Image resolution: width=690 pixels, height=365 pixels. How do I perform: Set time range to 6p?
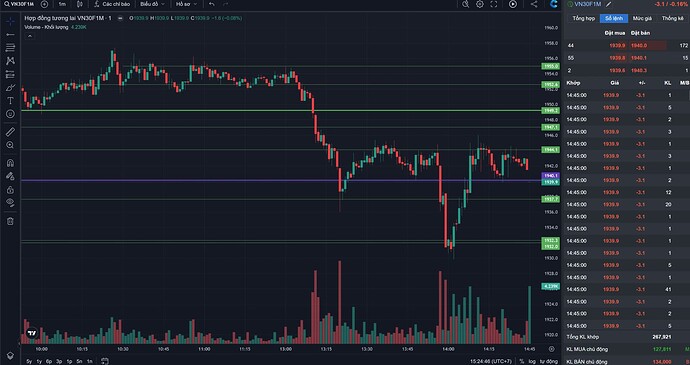pos(49,361)
